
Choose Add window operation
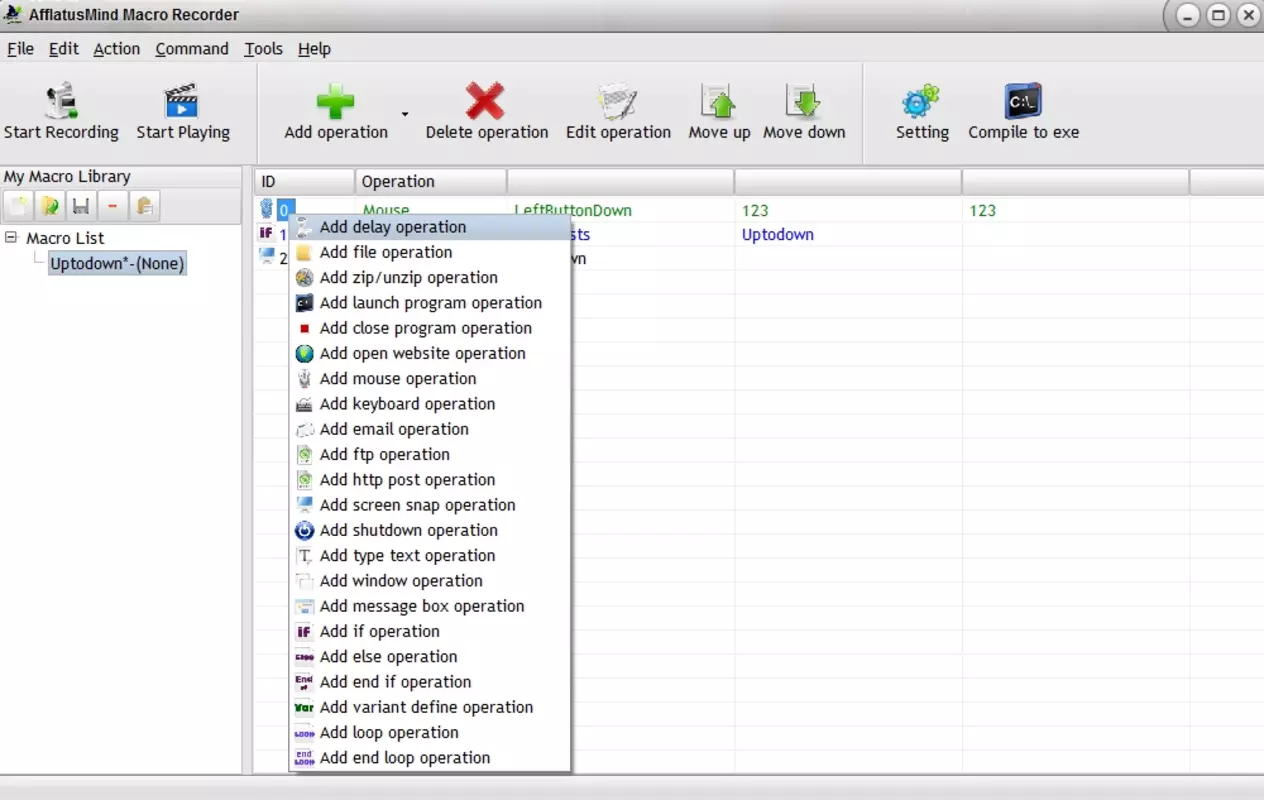(430, 581)
